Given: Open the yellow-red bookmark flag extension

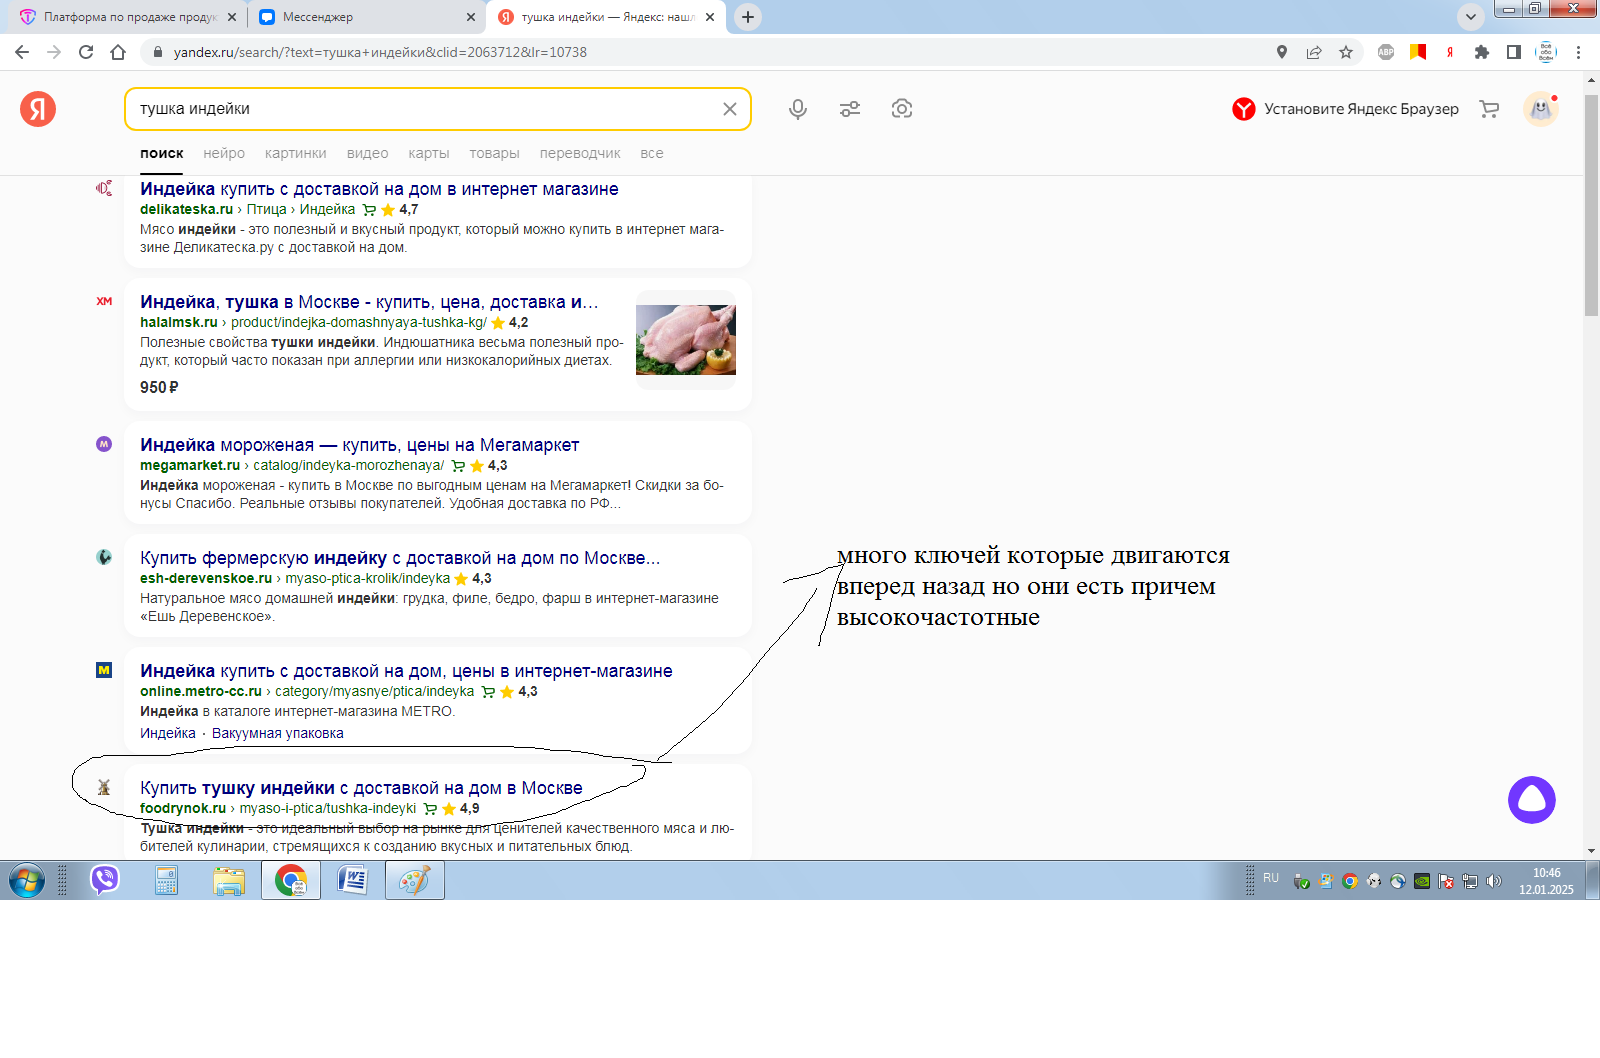Looking at the screenshot, I should click(1418, 52).
